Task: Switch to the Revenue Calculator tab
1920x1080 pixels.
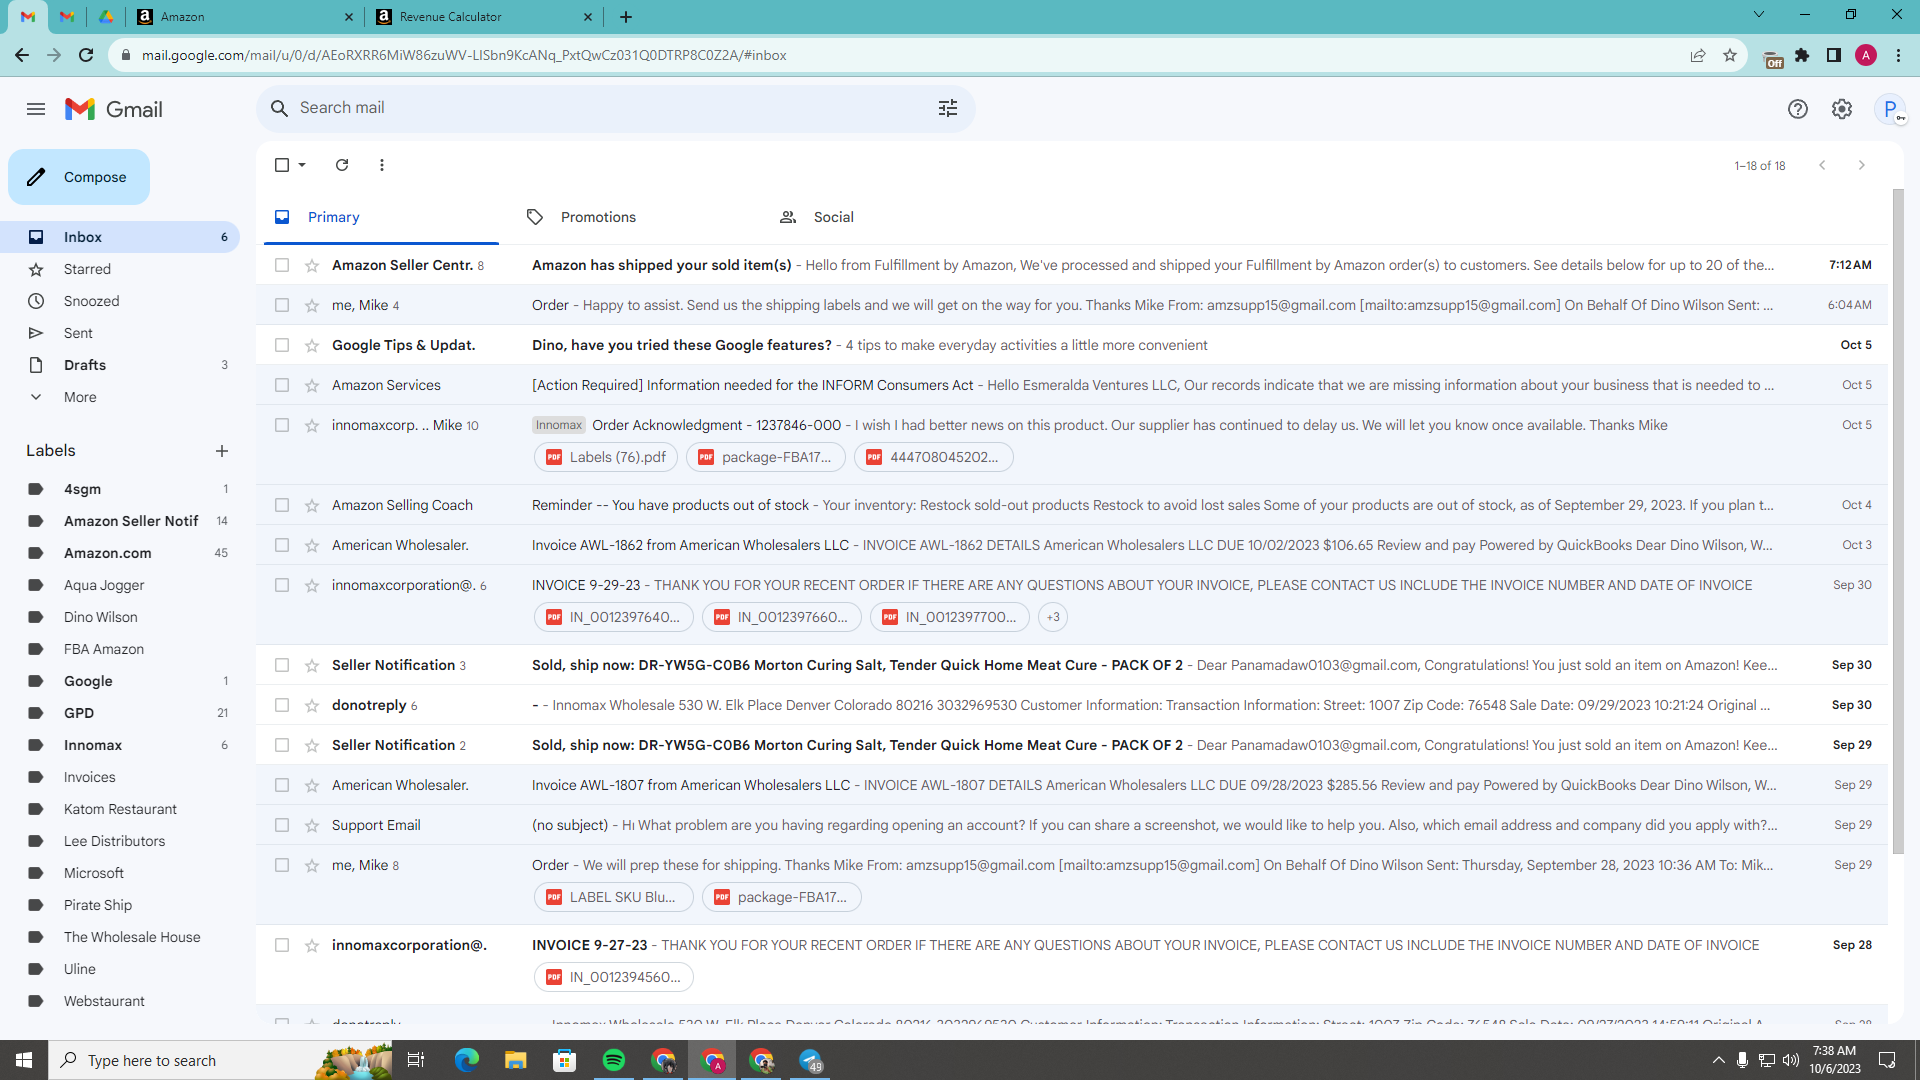Action: [x=485, y=17]
